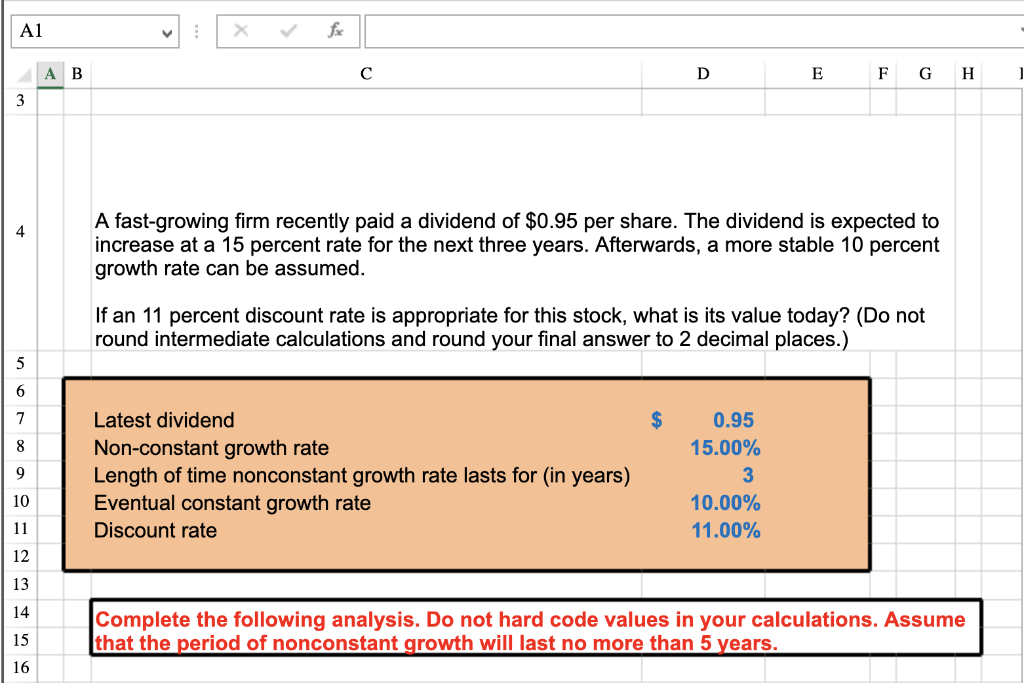Click the Discount rate cell showing 11.00%

[x=726, y=531]
